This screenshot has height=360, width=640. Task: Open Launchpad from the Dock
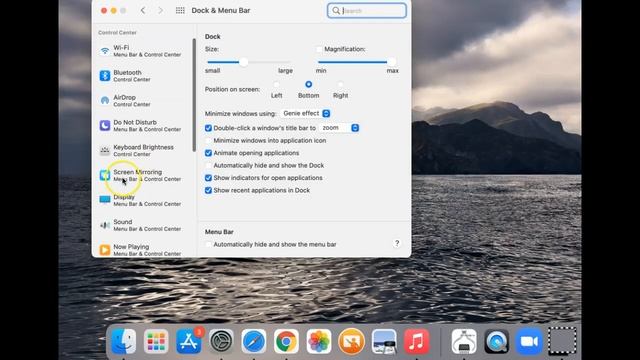tap(156, 341)
